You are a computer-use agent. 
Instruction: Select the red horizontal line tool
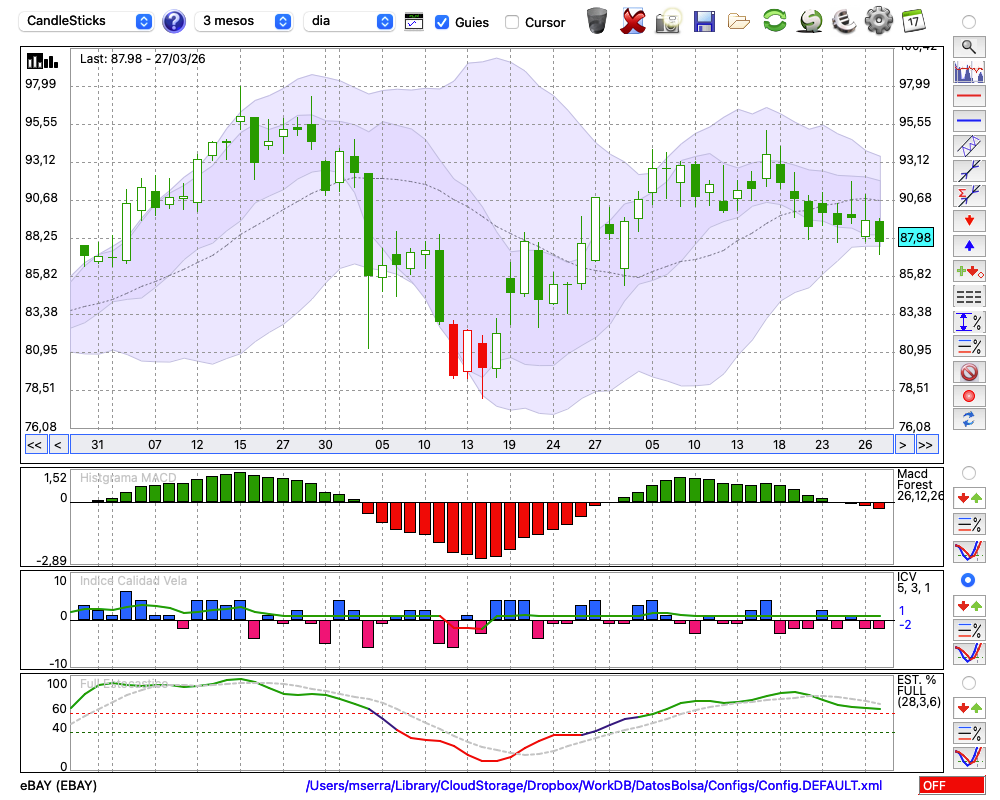pyautogui.click(x=969, y=96)
